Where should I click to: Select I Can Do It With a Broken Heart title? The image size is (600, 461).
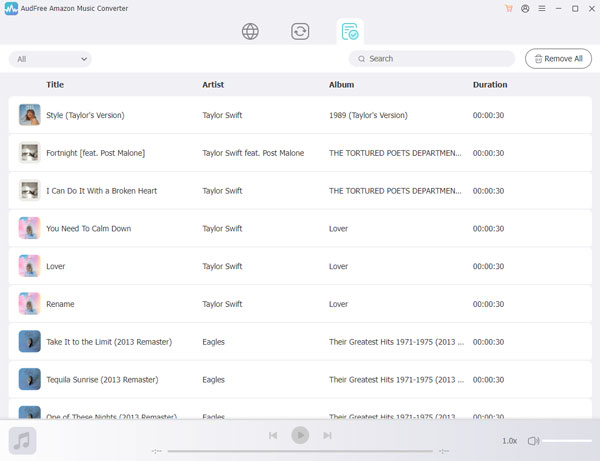pos(101,191)
